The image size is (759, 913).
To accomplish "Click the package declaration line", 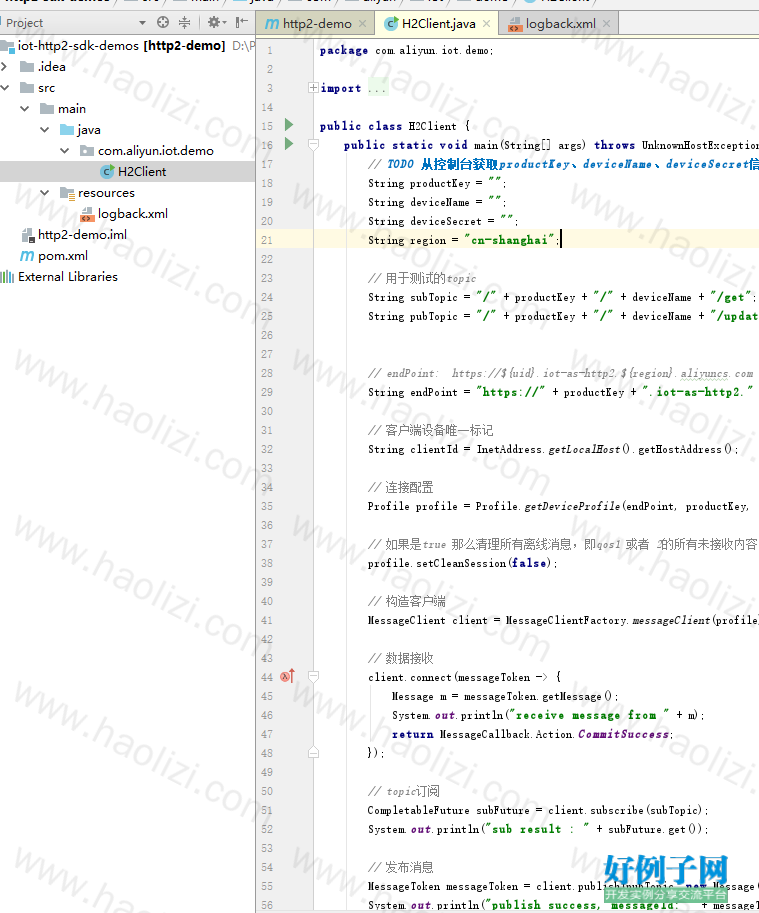I will pos(406,51).
